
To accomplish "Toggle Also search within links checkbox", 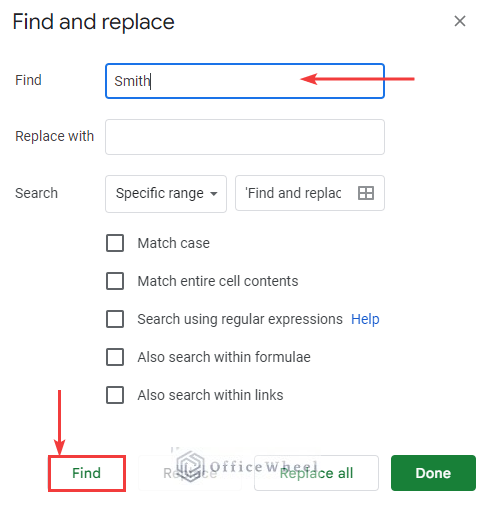I will (115, 395).
